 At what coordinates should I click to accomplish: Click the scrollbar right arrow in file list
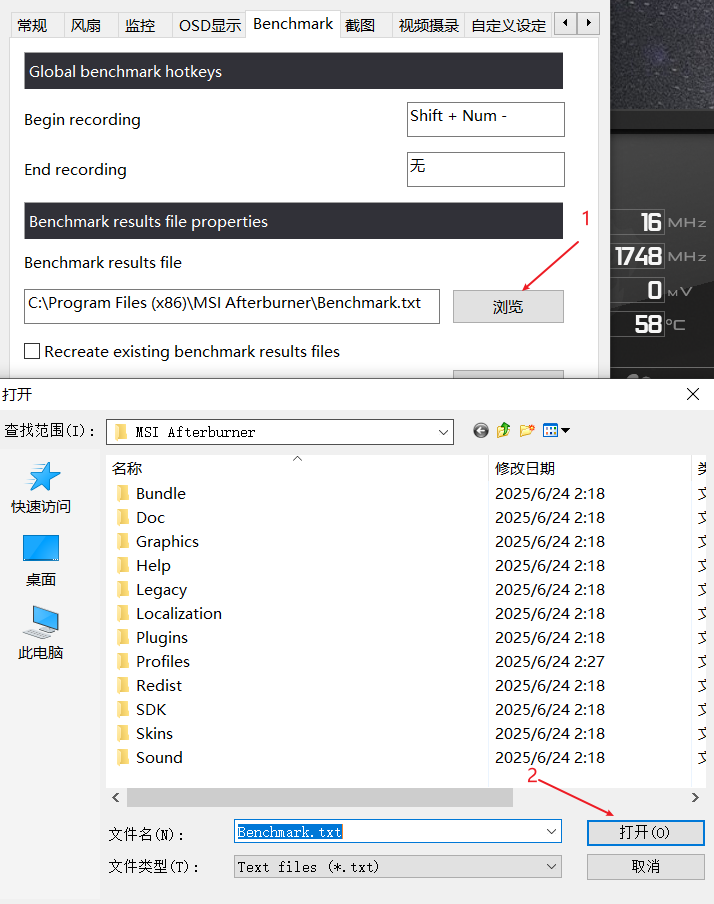tap(695, 797)
